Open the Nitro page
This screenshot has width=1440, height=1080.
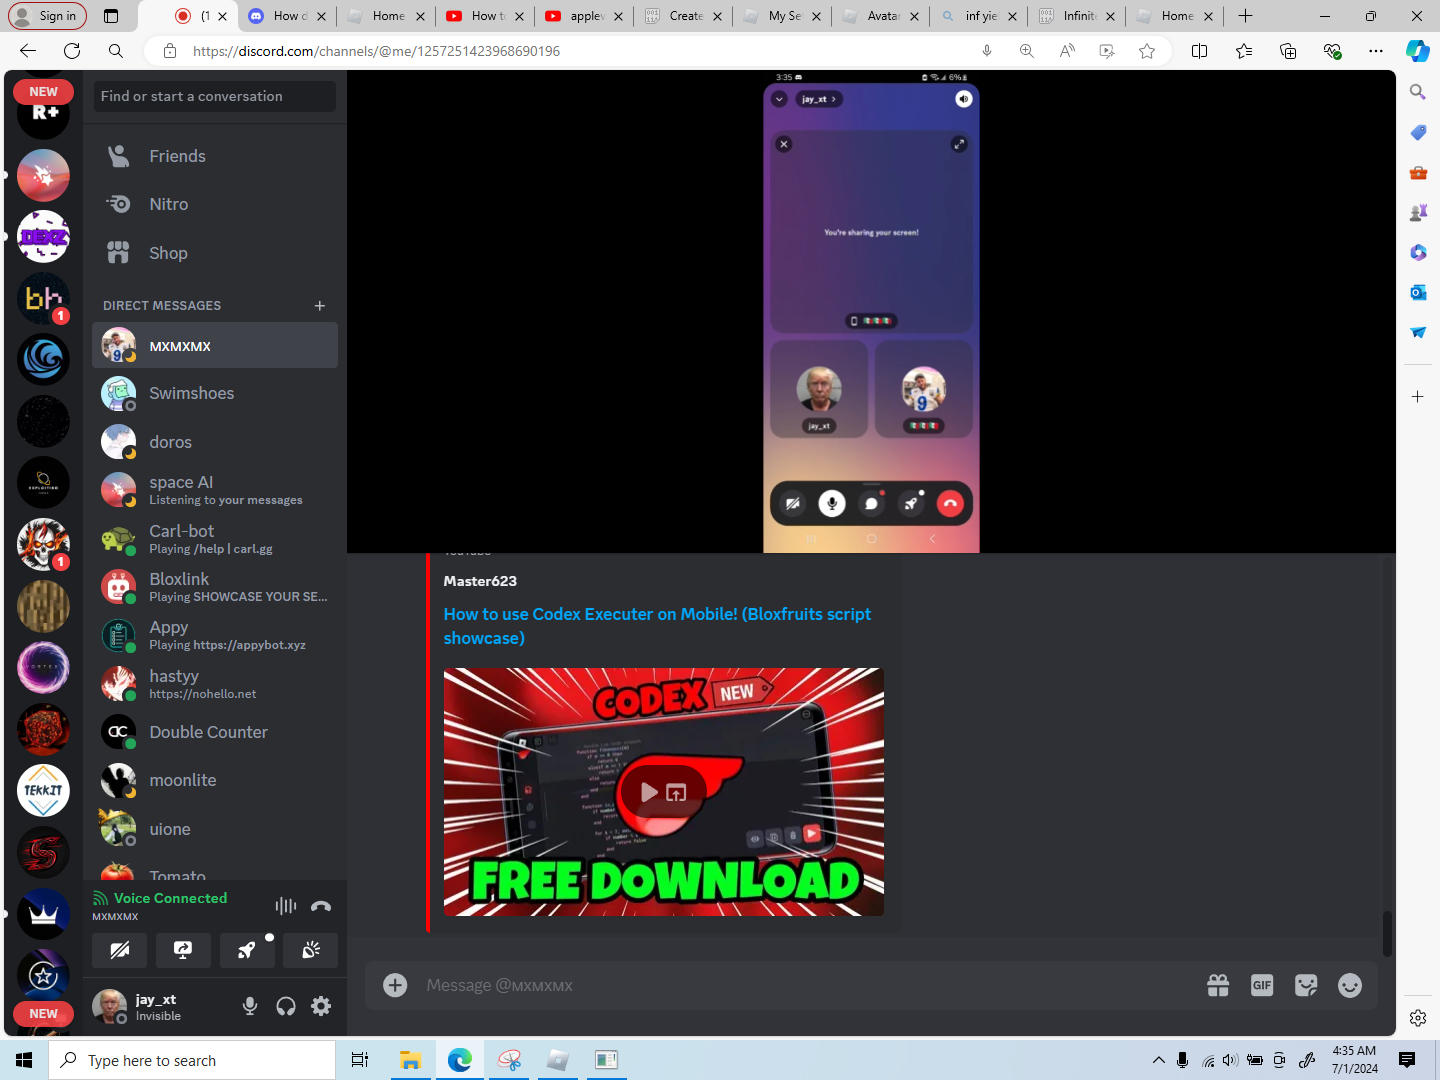point(215,204)
